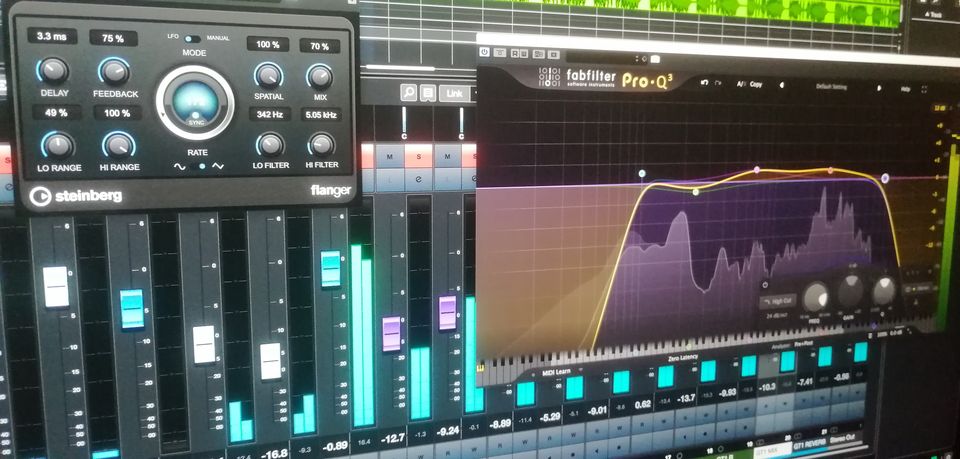Open edit channel settings 'e' button

point(418,179)
